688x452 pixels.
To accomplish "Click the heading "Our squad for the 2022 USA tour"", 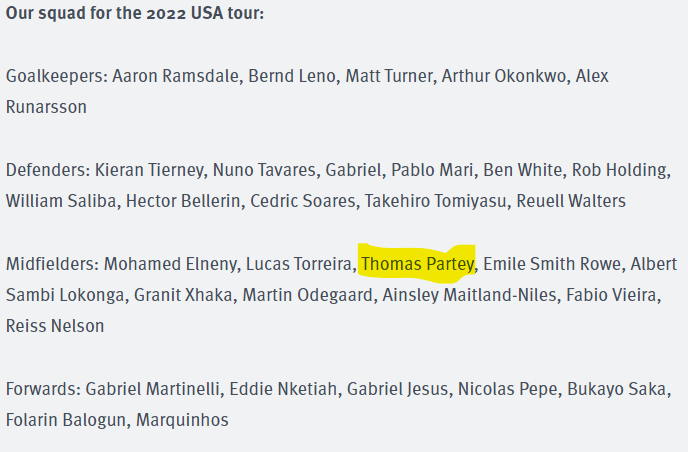I will coord(135,17).
